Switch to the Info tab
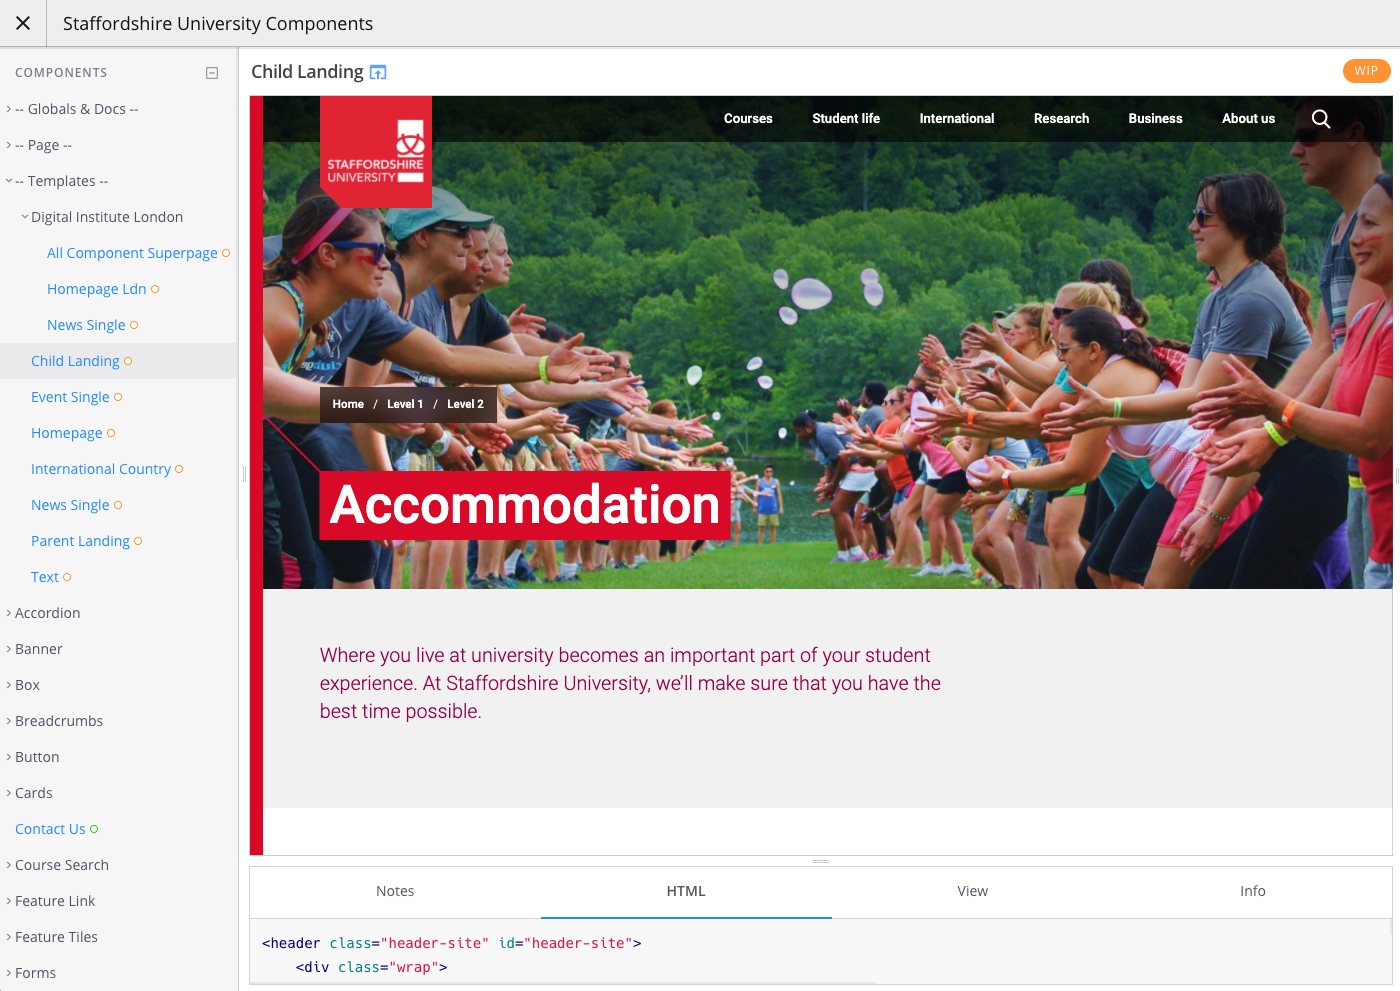The width and height of the screenshot is (1400, 991). (1253, 891)
